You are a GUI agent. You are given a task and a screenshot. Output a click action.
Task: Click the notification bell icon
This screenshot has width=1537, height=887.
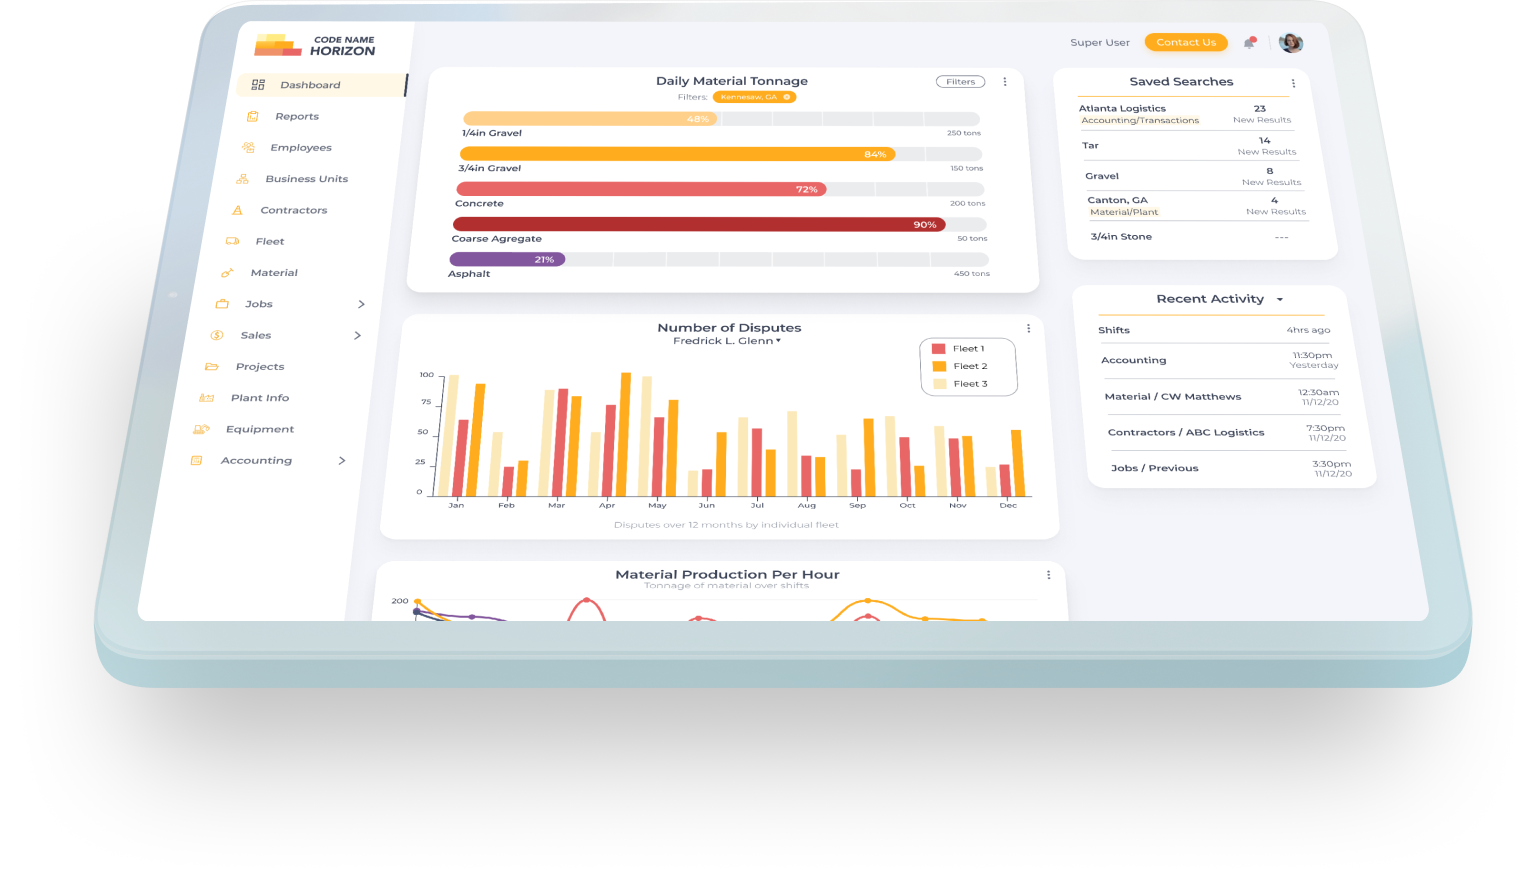tap(1249, 43)
